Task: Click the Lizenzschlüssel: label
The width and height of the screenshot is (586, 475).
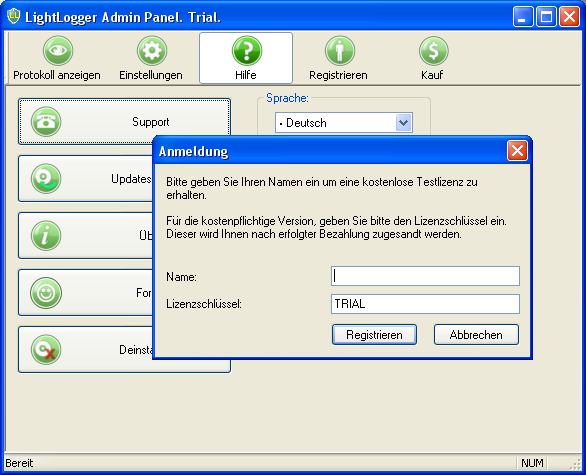Action: [x=204, y=304]
